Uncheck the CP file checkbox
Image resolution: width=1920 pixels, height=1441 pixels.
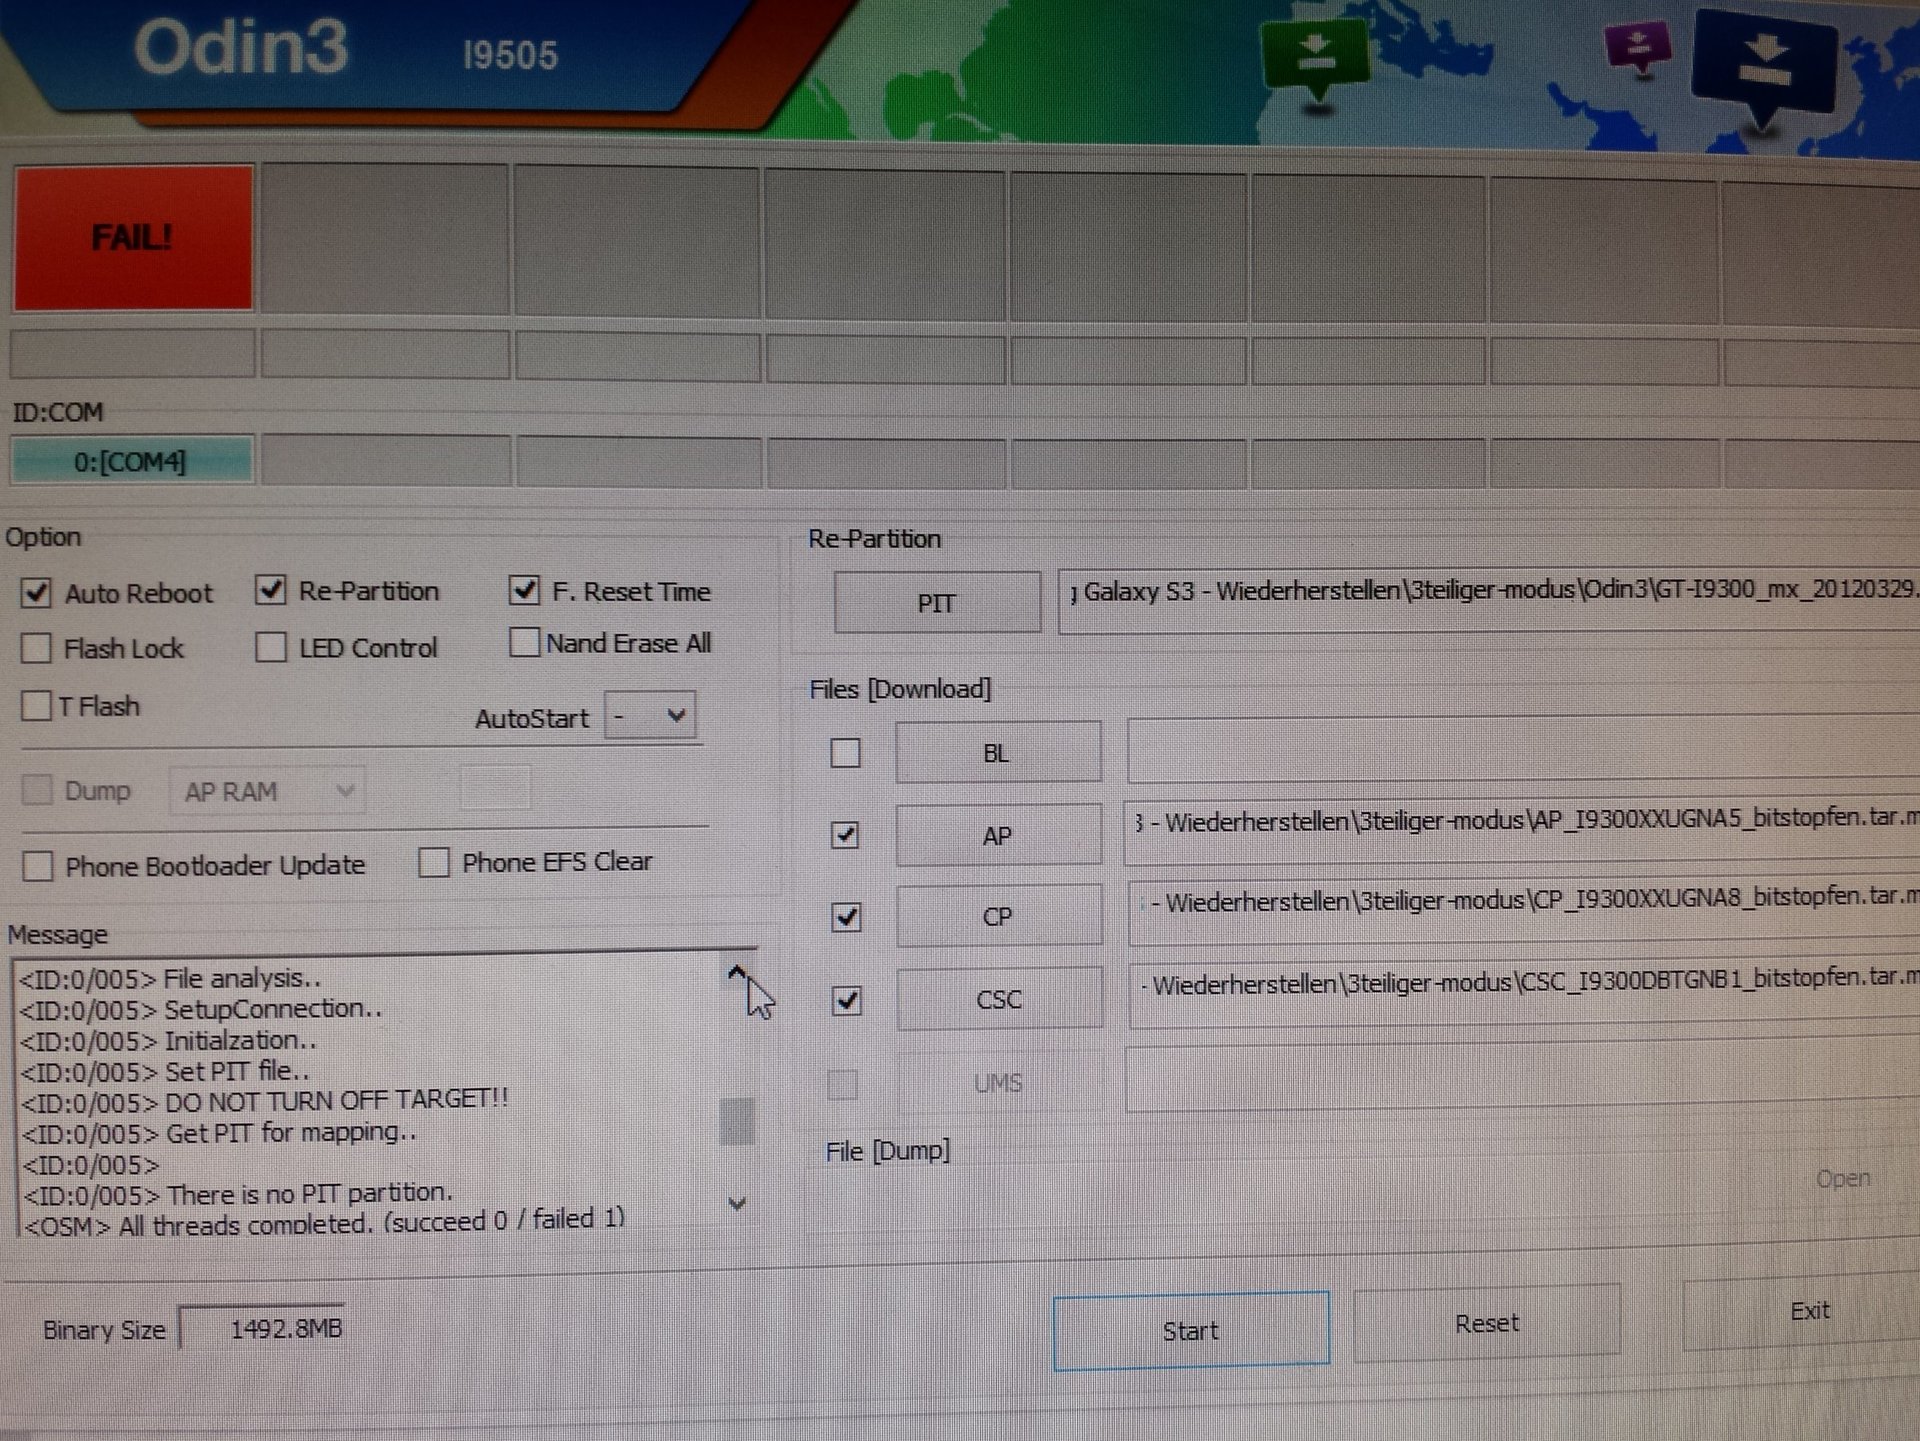click(x=847, y=917)
